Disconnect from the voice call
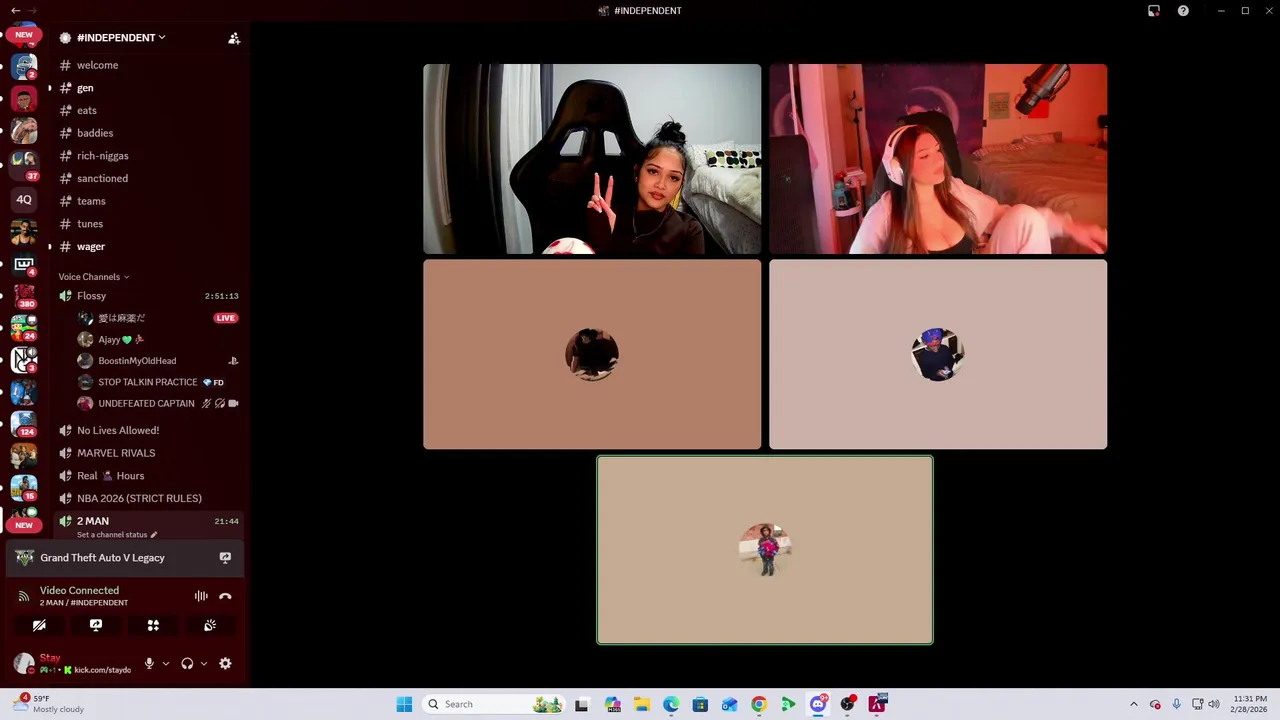Image resolution: width=1280 pixels, height=720 pixels. point(225,596)
